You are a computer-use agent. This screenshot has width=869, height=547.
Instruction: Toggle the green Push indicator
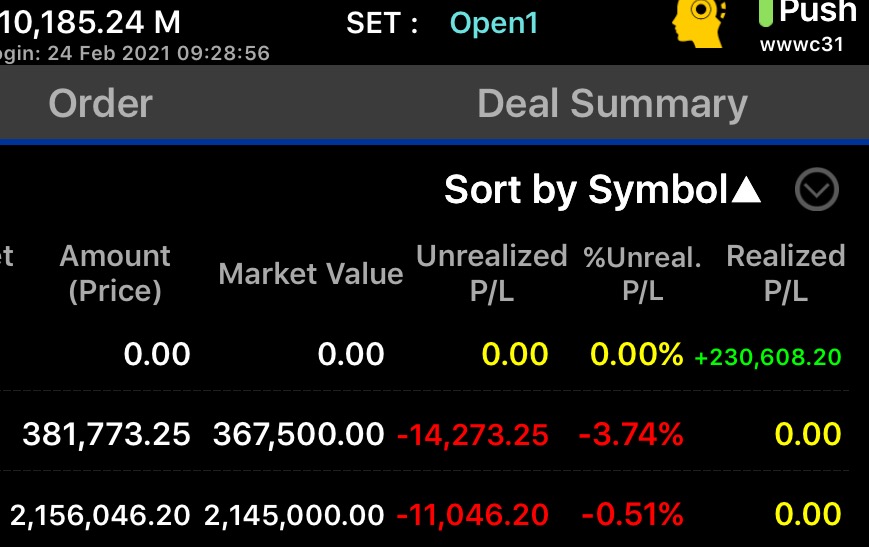click(x=765, y=13)
